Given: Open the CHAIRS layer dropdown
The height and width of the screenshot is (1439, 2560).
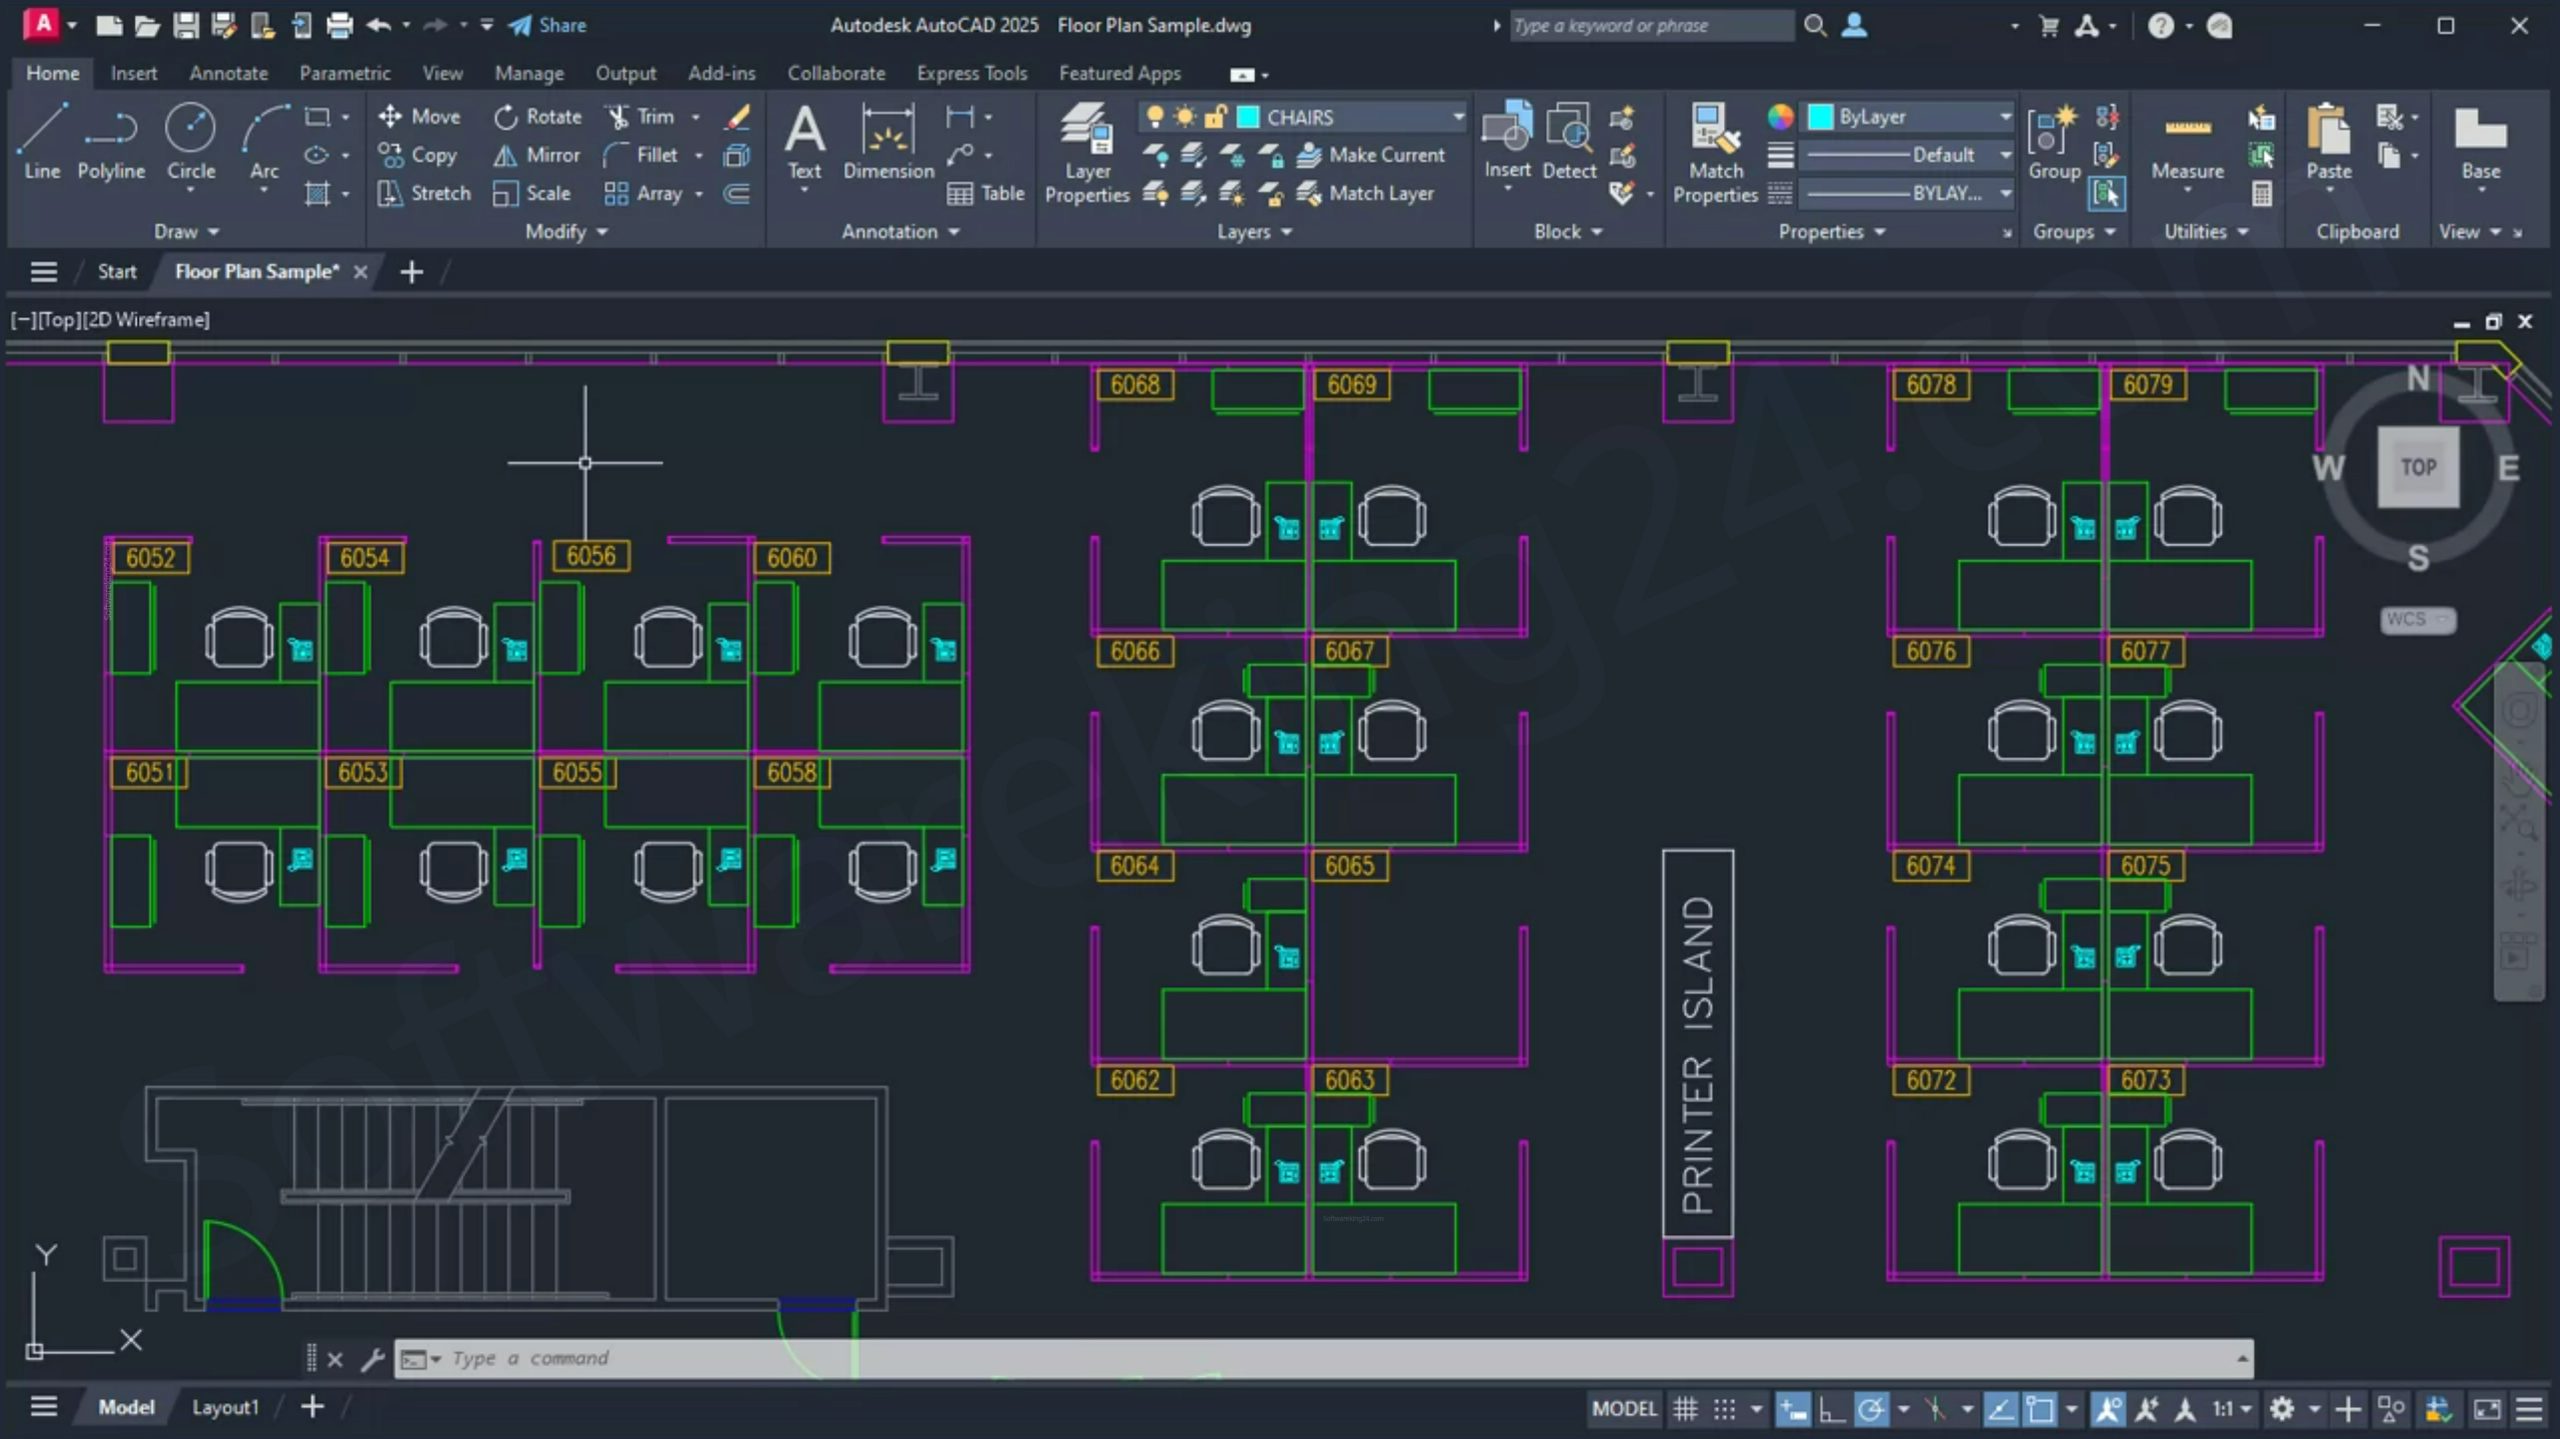Looking at the screenshot, I should [x=1458, y=117].
